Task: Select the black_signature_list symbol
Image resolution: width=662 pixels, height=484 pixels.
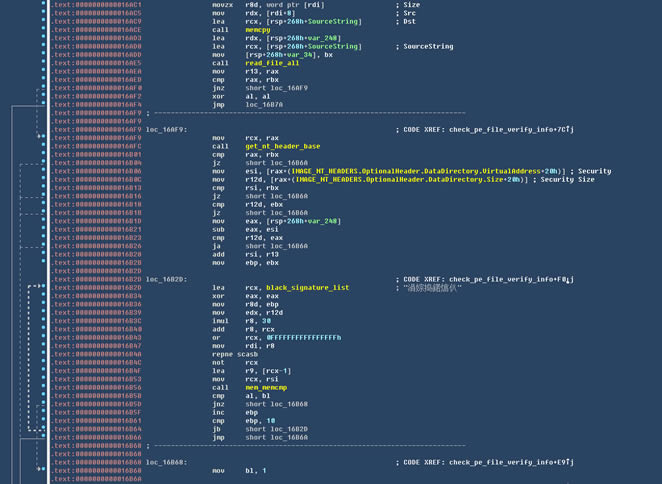Action: click(307, 288)
